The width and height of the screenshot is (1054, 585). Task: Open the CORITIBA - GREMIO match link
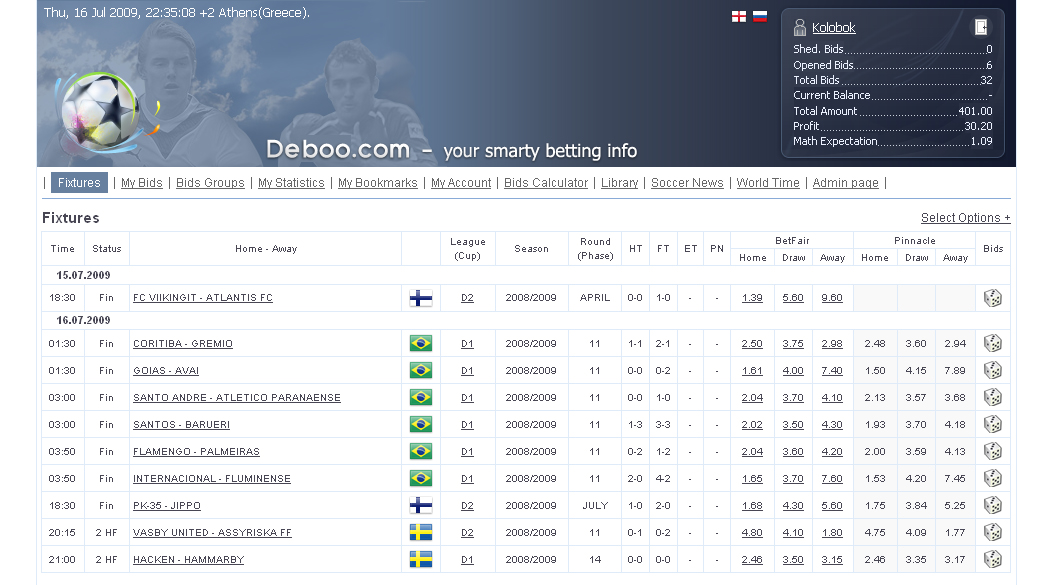[183, 344]
